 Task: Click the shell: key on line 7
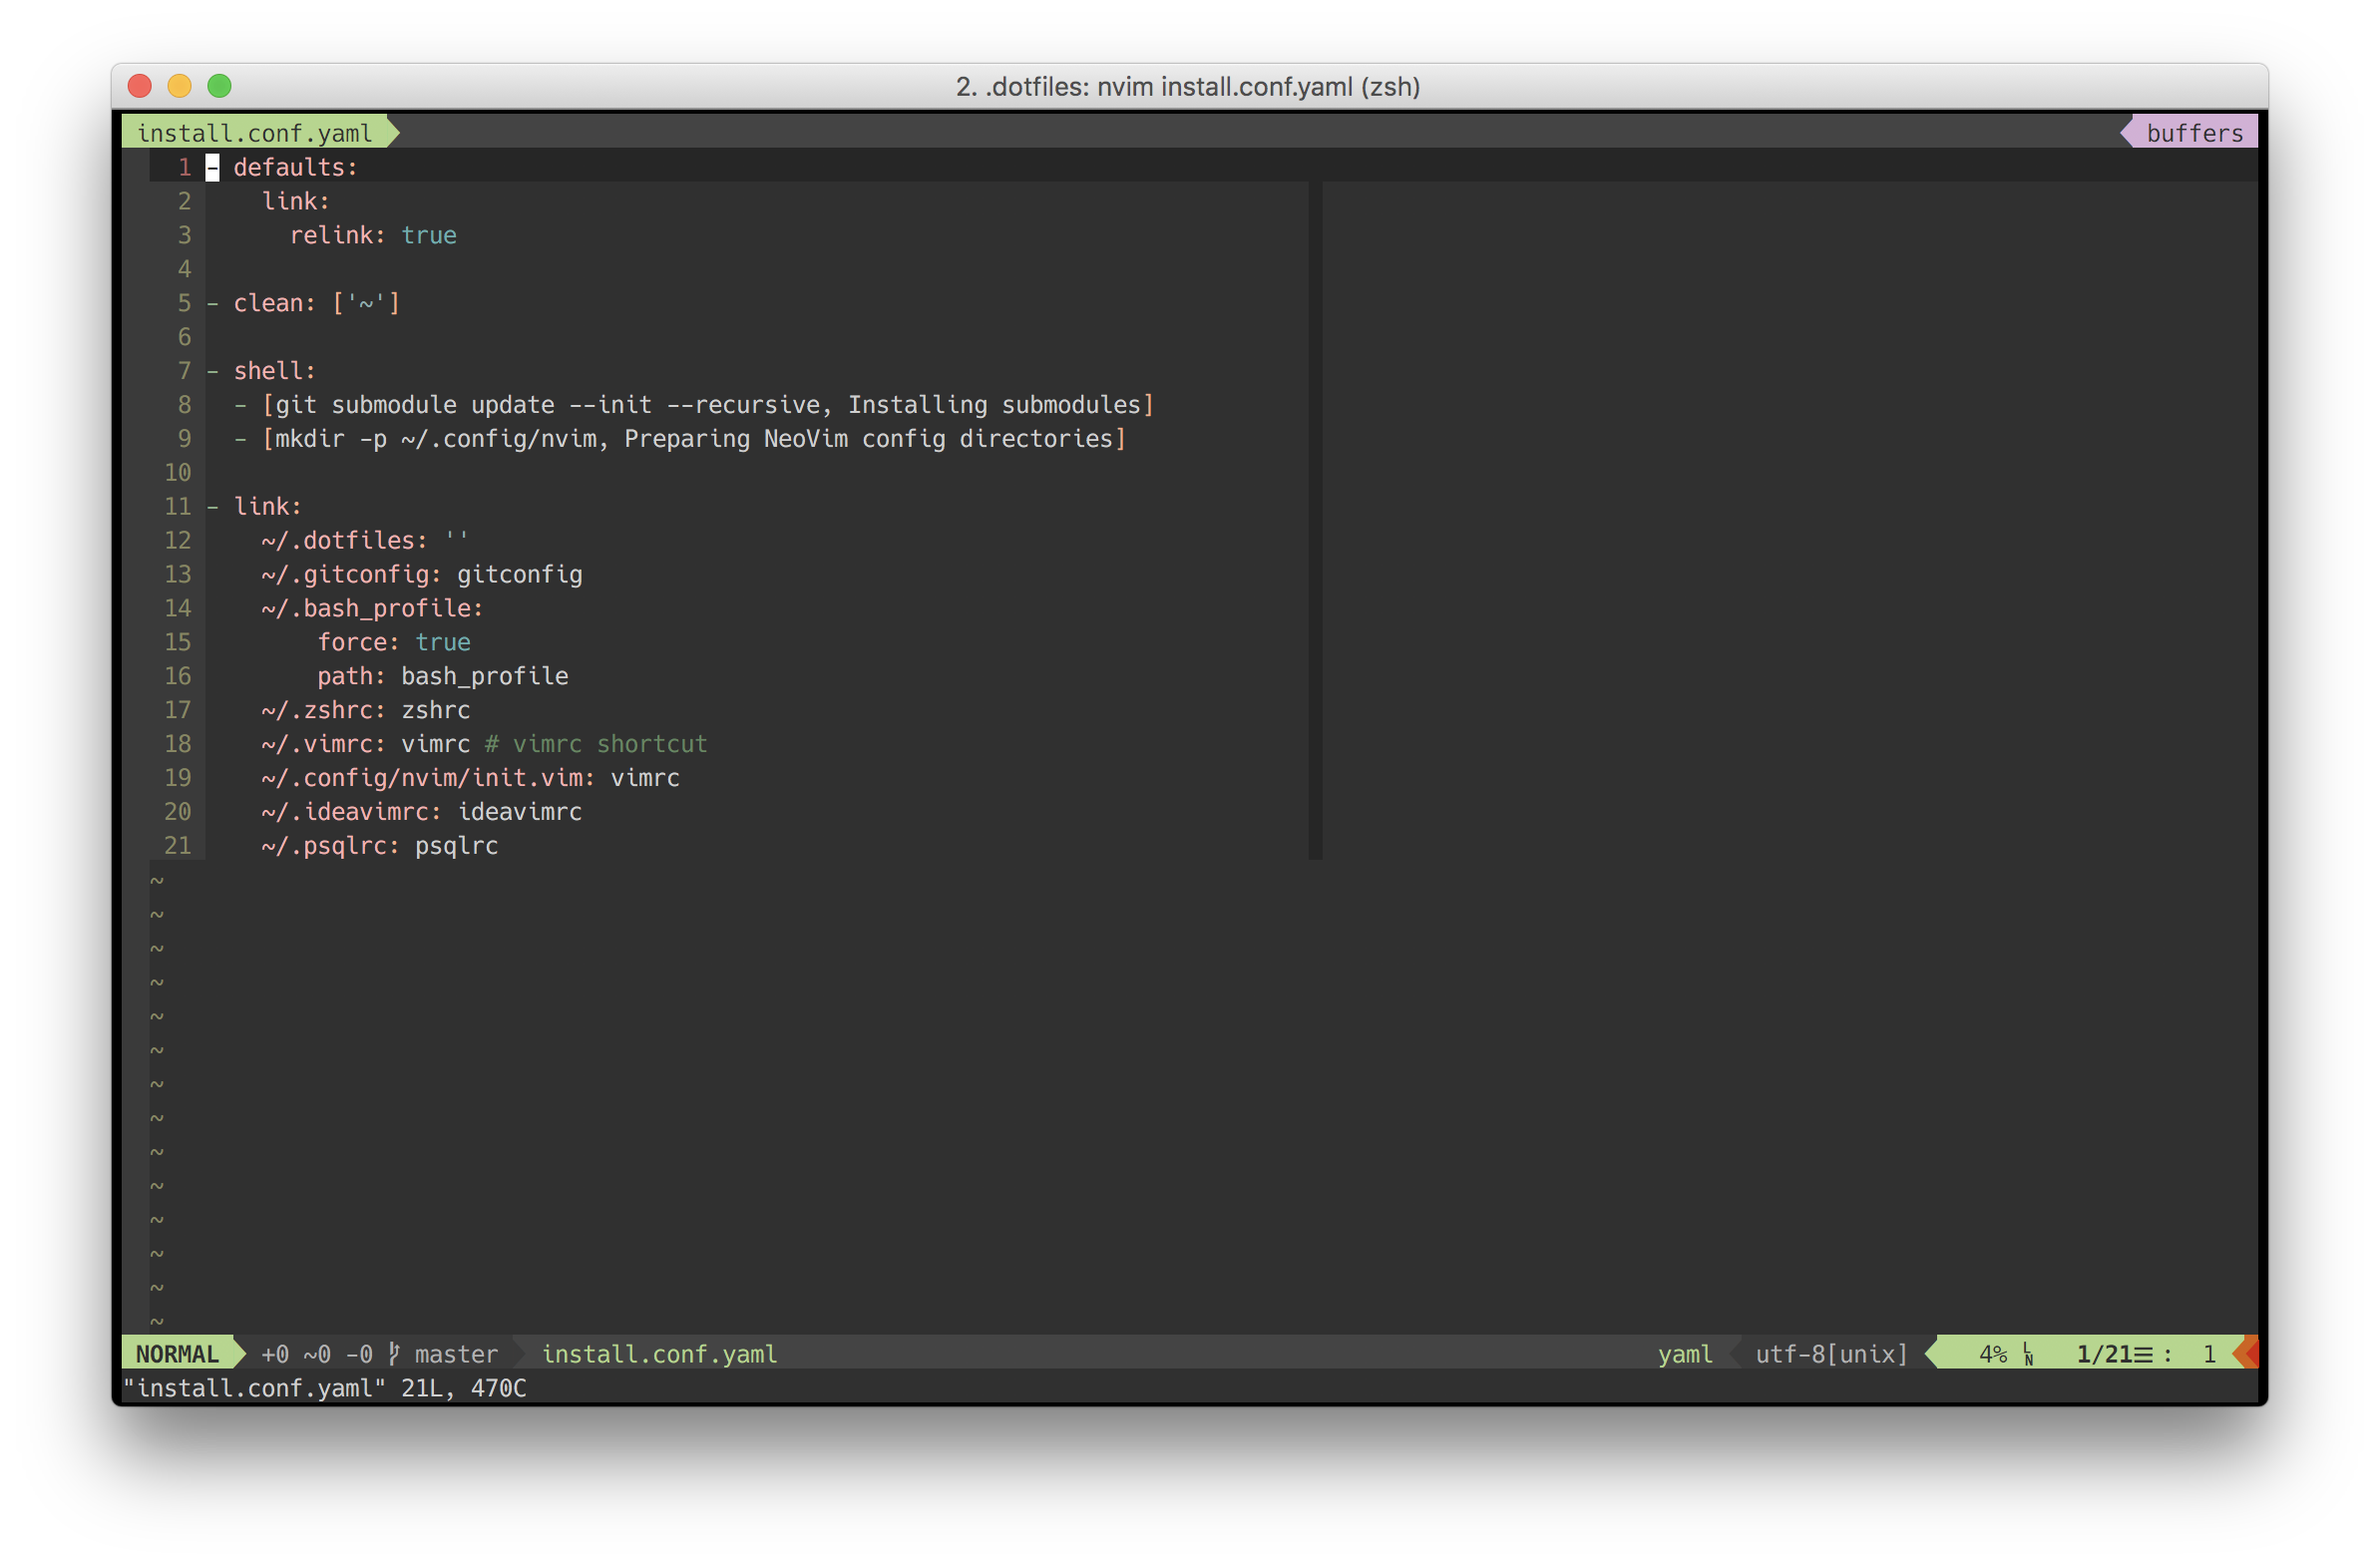(274, 371)
